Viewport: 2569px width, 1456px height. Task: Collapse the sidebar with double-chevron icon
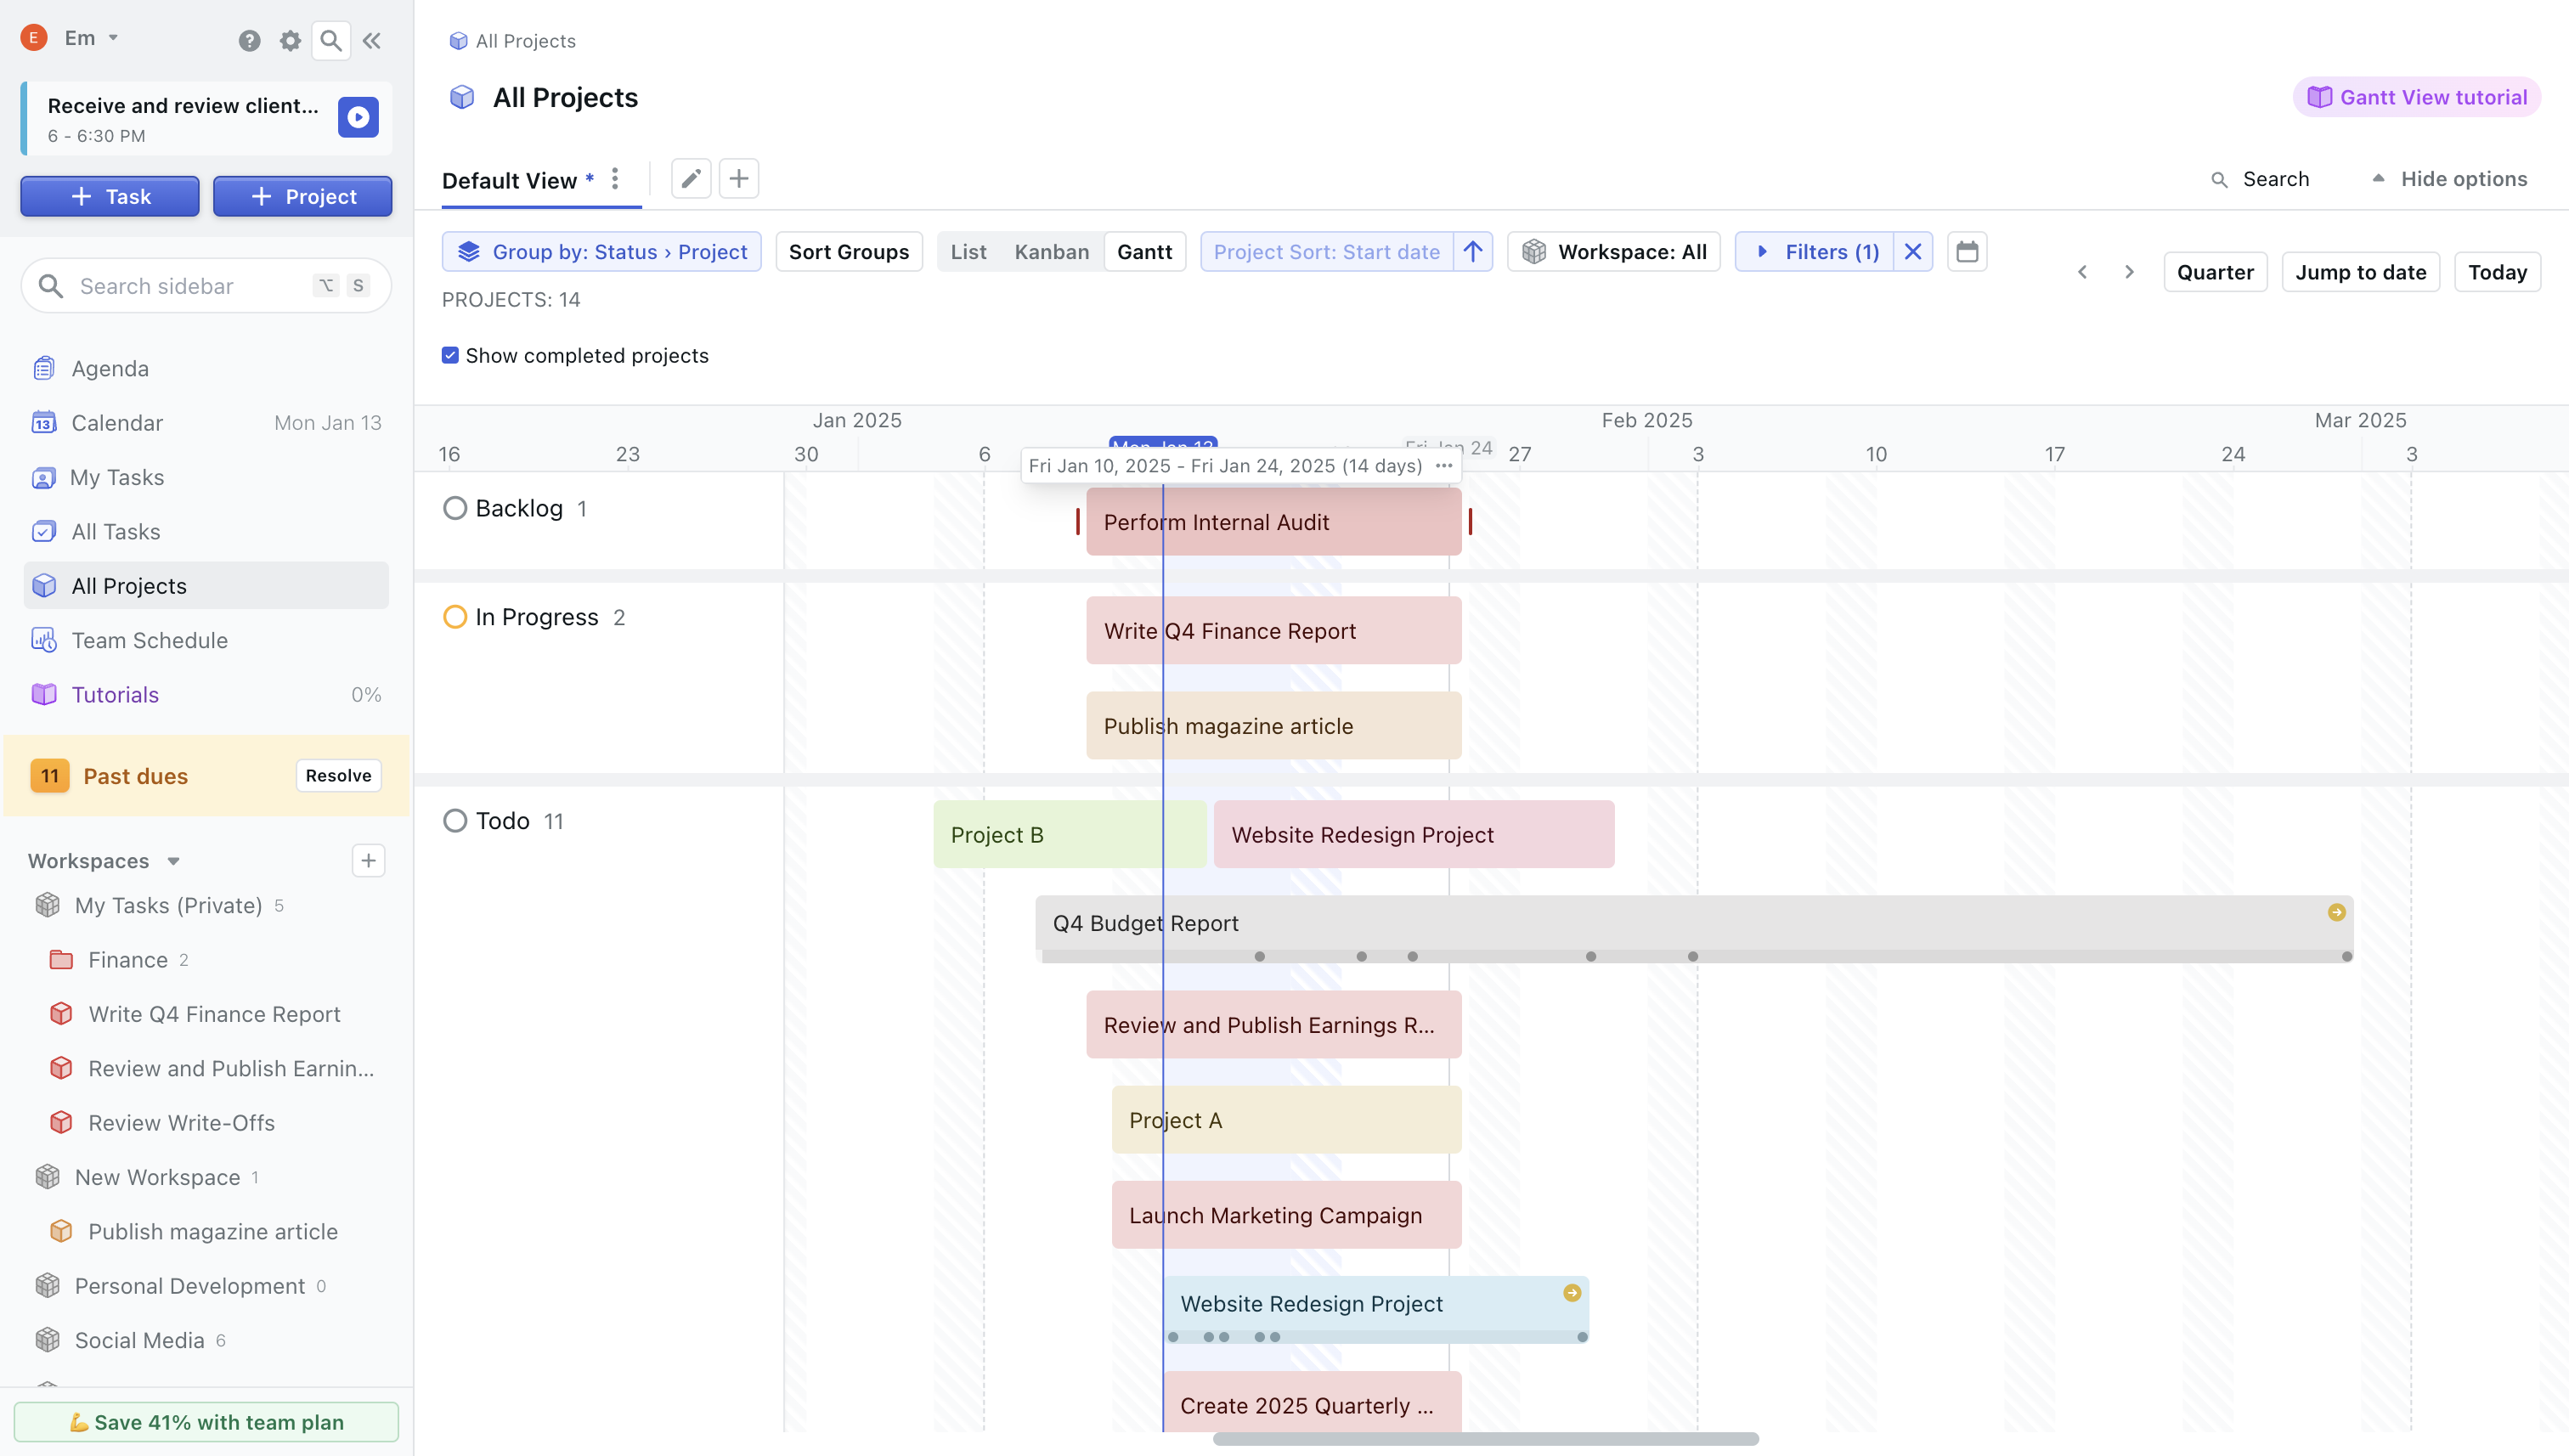tap(371, 40)
